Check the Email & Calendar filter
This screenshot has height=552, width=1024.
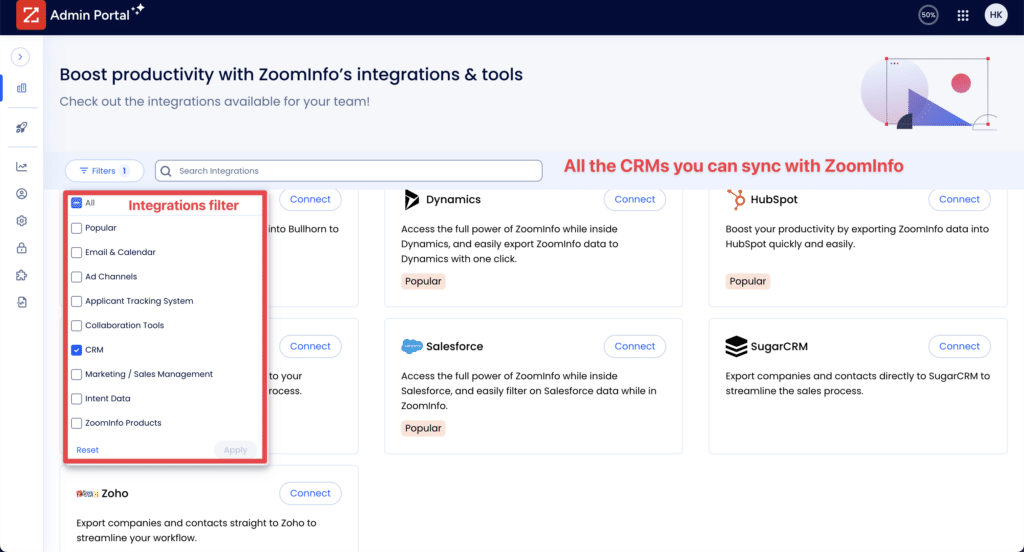coord(76,252)
